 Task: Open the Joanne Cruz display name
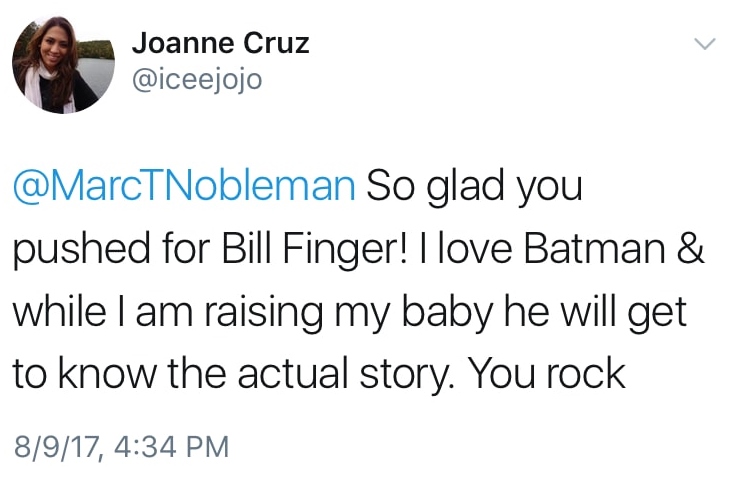[x=220, y=44]
